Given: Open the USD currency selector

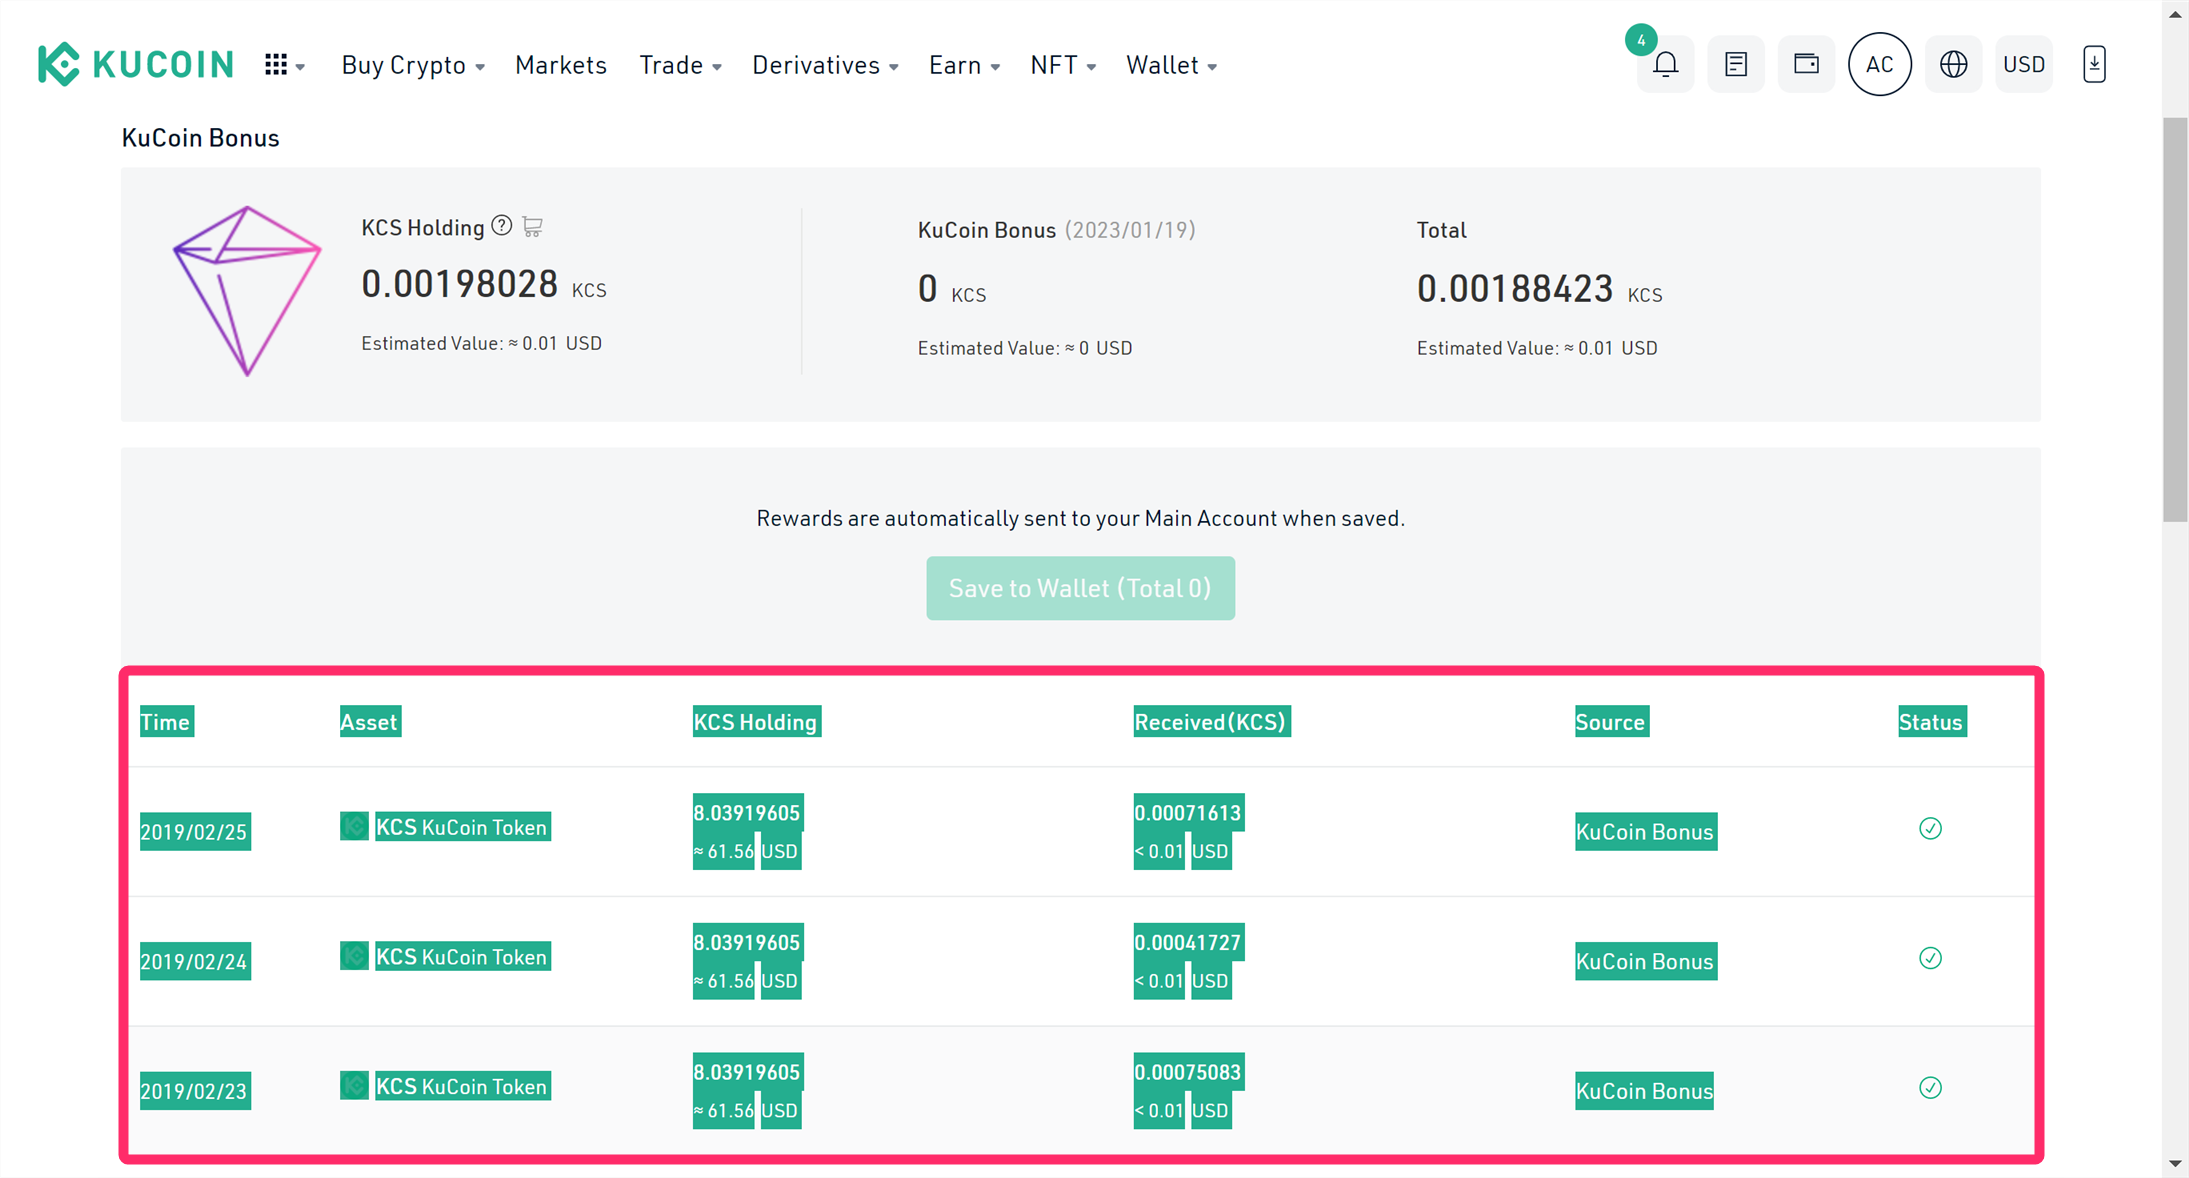Looking at the screenshot, I should coord(2024,65).
